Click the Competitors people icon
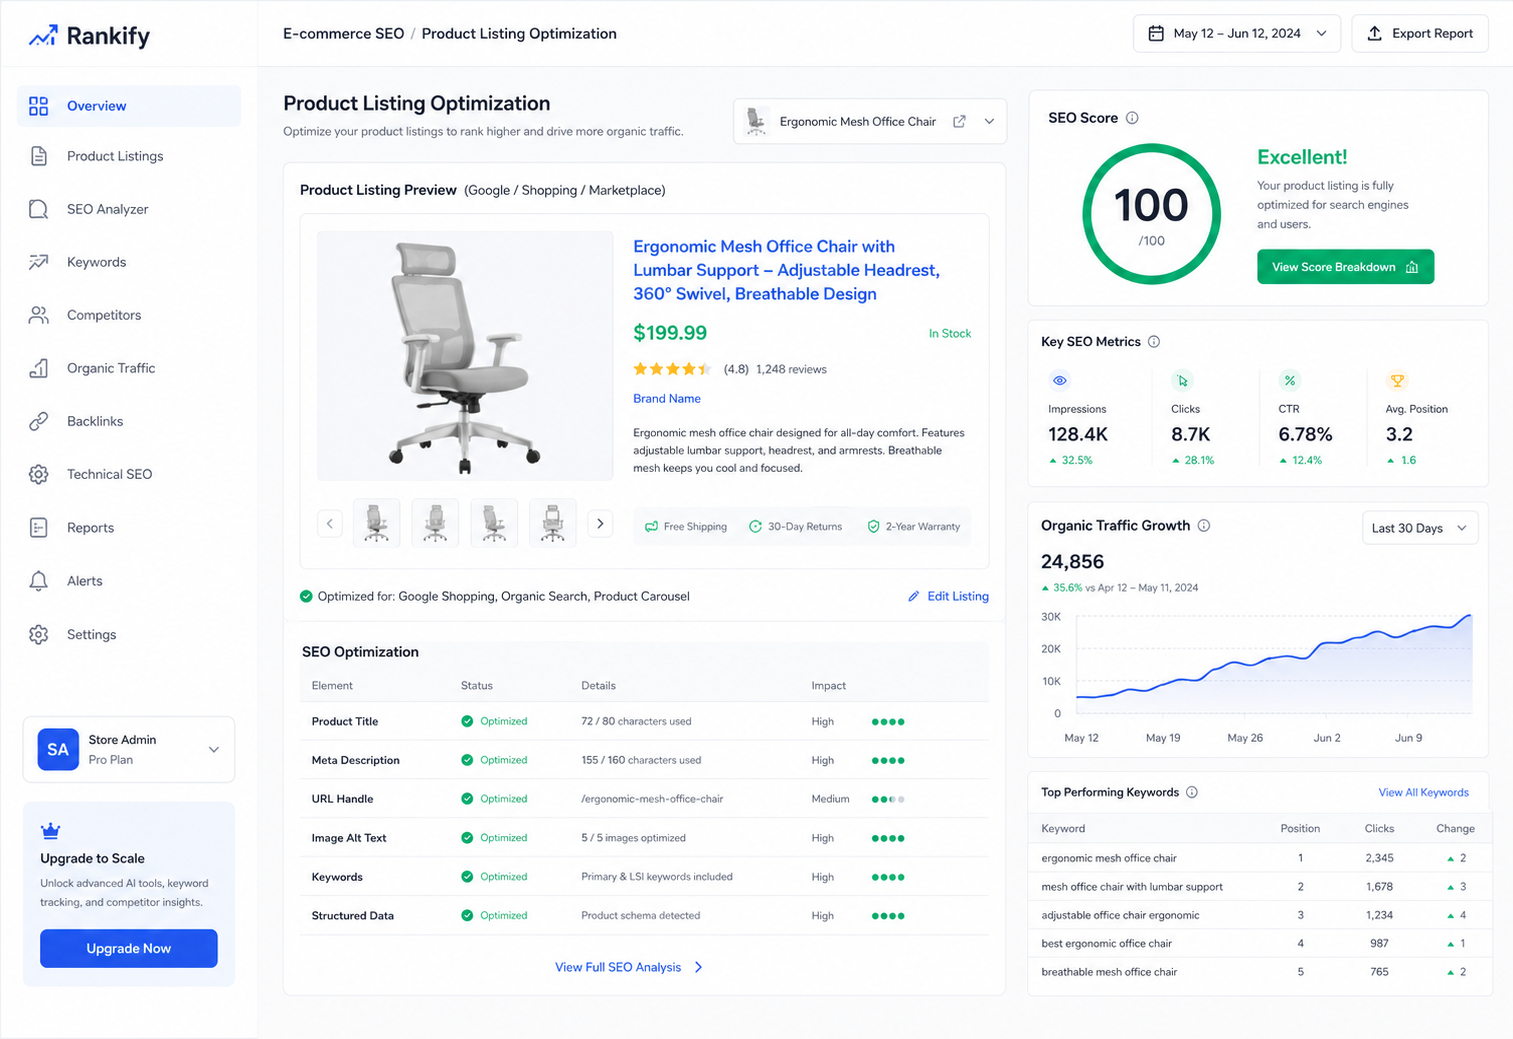Screen dimensions: 1513x1039 pyautogui.click(x=38, y=315)
